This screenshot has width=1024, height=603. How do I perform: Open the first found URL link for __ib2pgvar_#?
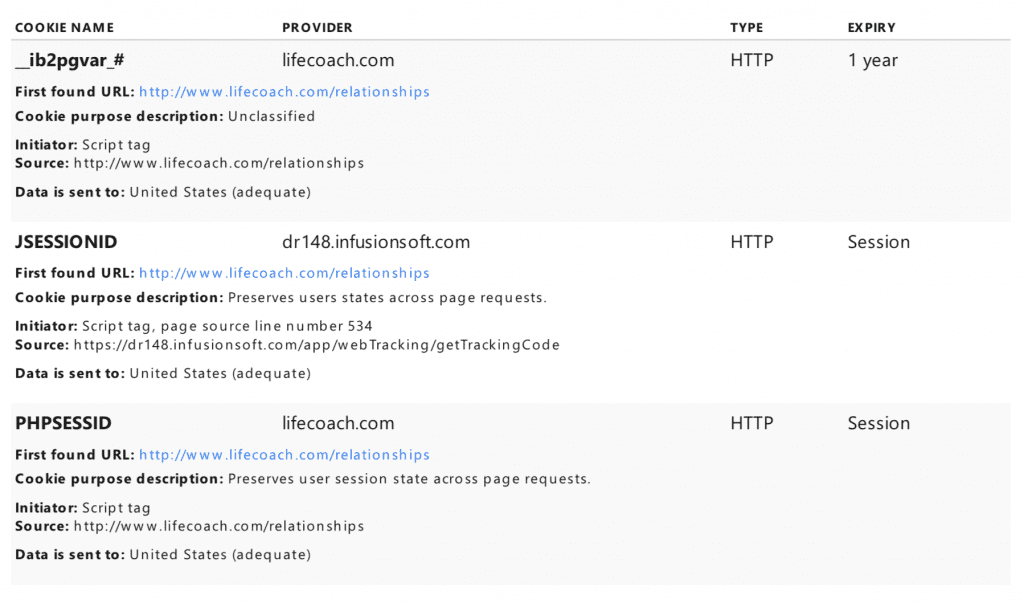[x=284, y=92]
